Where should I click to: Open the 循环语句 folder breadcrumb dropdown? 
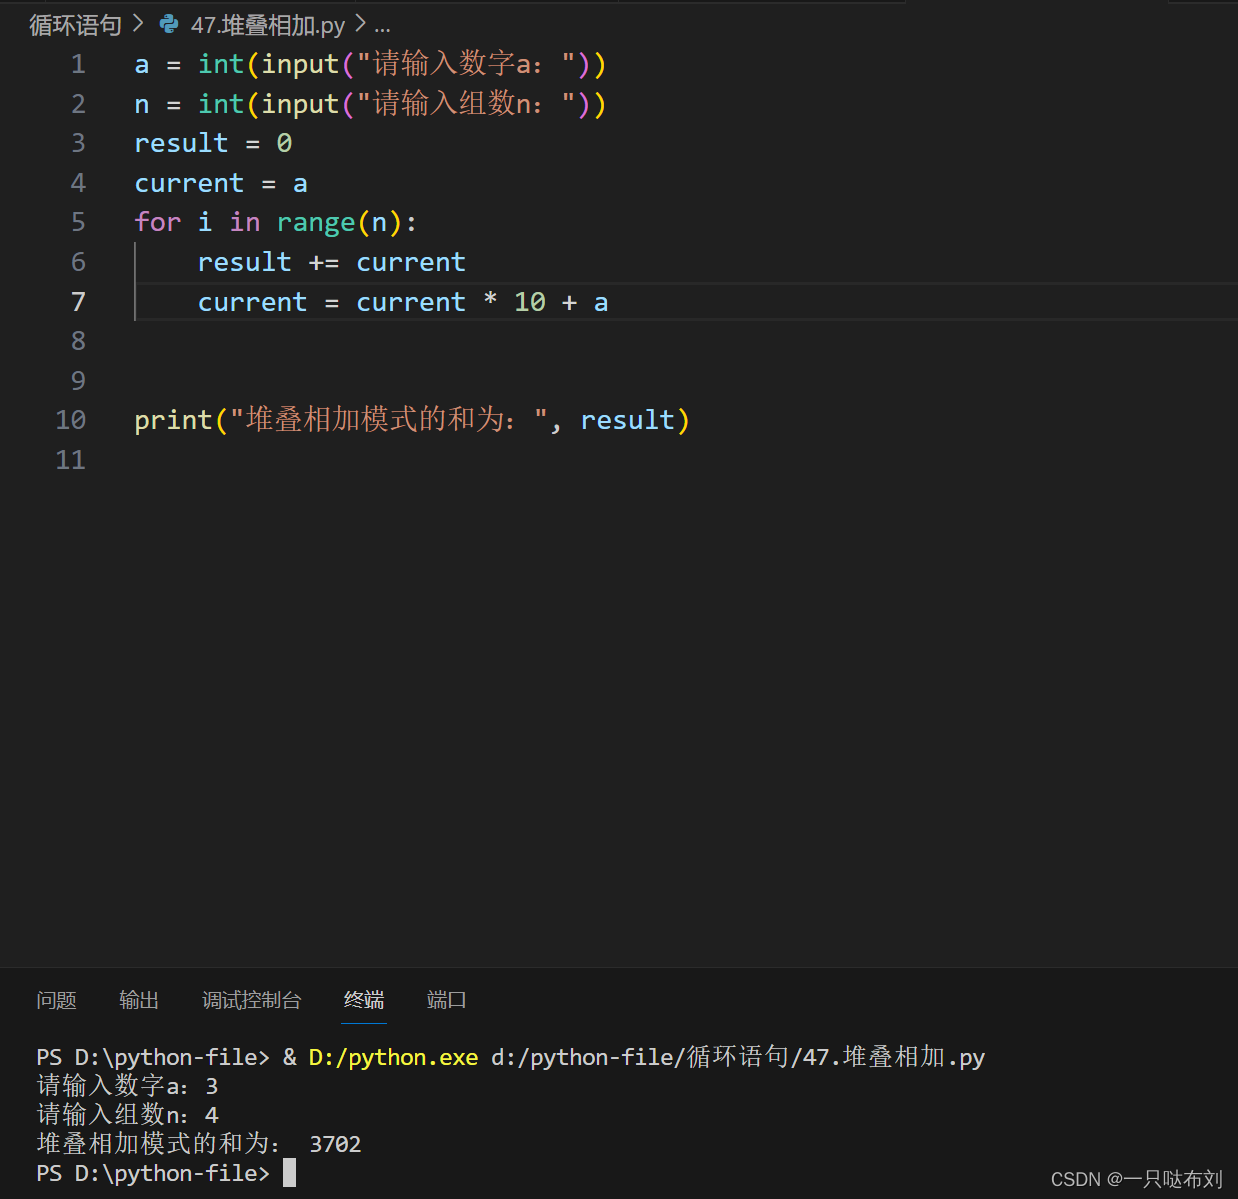point(75,25)
